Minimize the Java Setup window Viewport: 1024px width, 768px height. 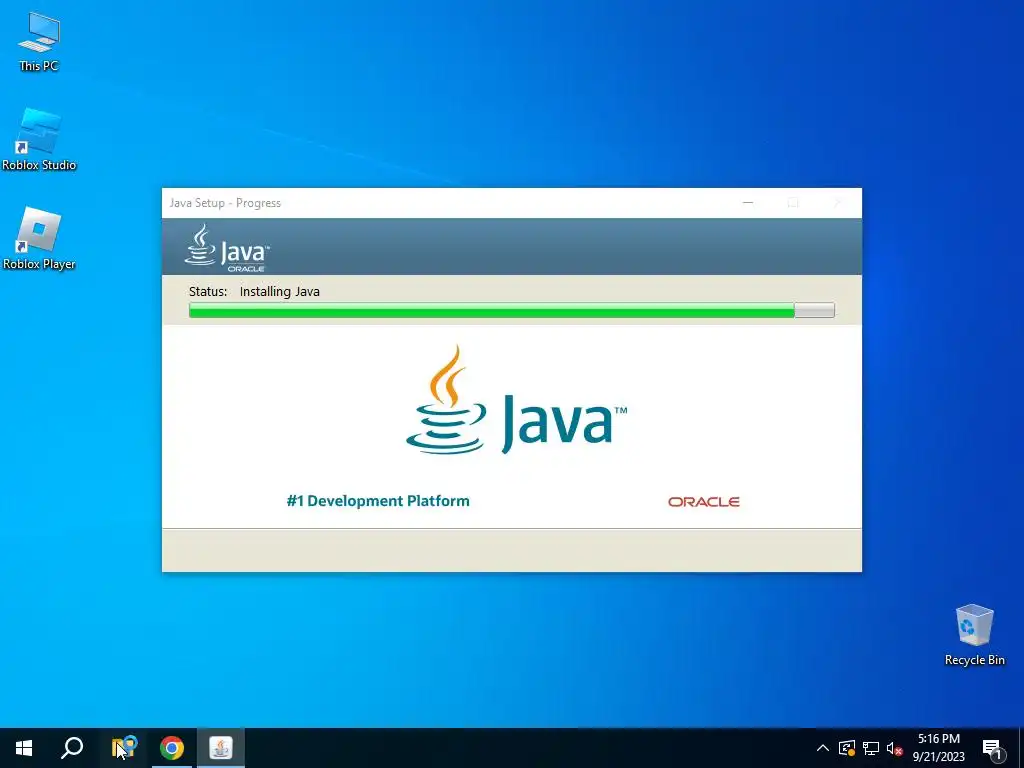pos(748,203)
